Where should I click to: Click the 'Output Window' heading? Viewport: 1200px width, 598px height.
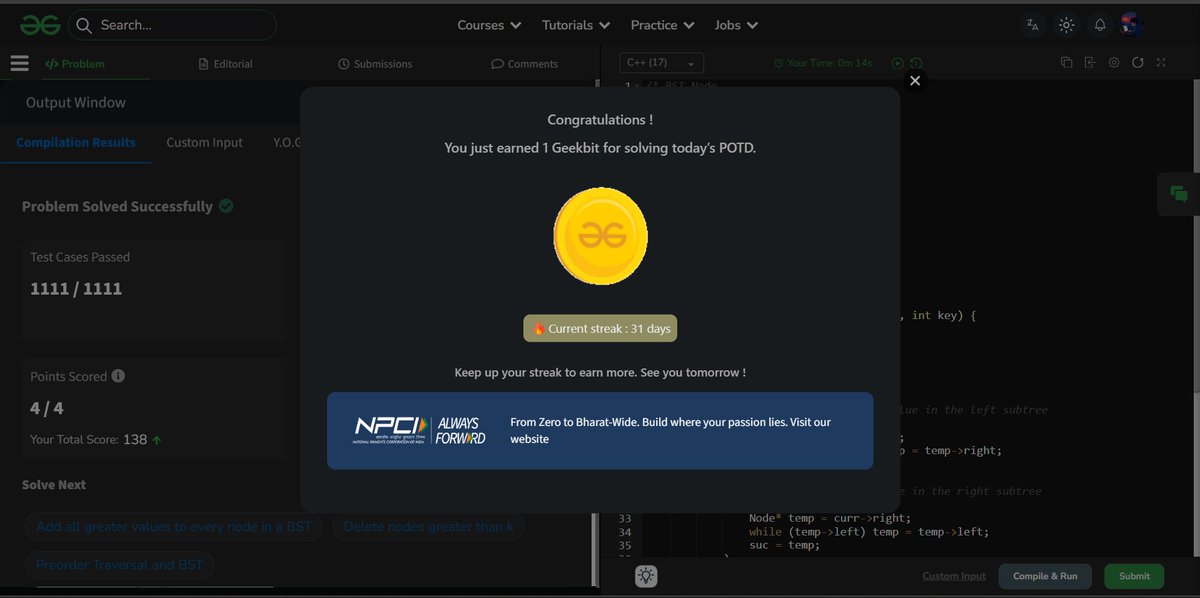point(76,103)
